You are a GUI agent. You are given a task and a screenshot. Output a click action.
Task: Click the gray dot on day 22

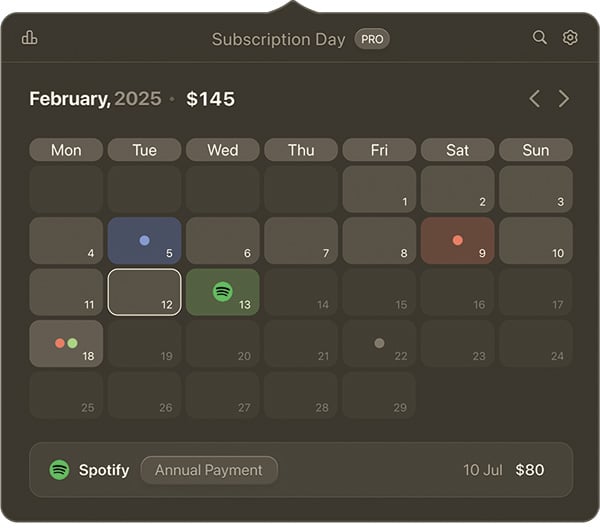click(379, 343)
